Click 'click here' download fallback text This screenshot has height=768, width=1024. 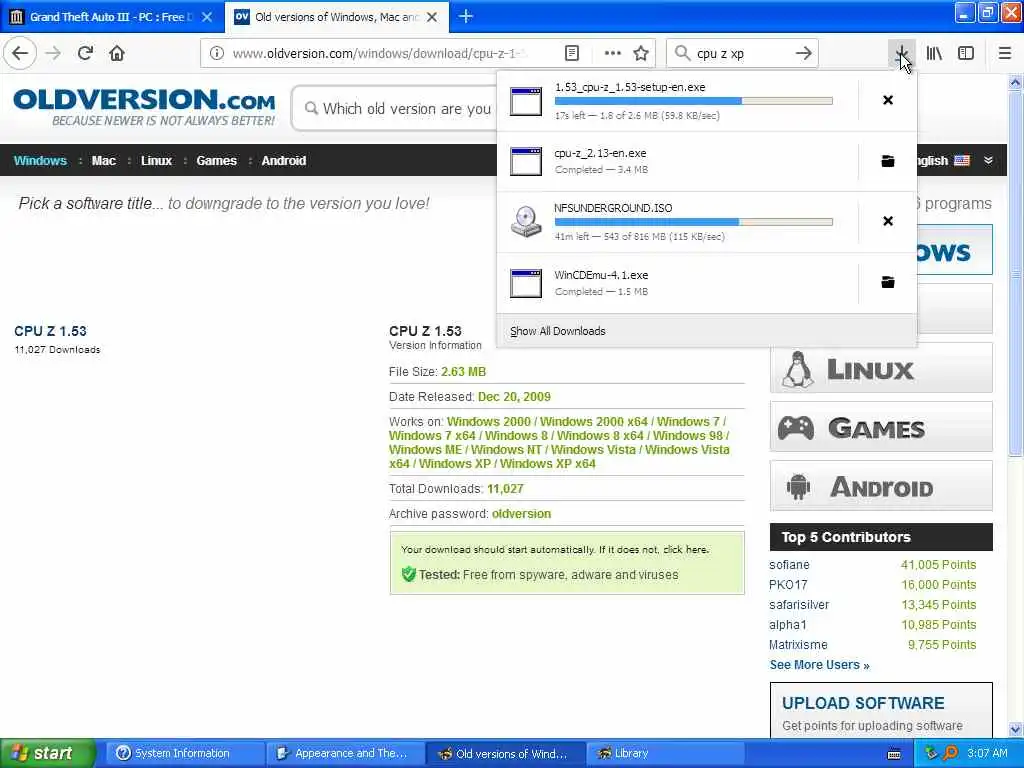(x=685, y=549)
